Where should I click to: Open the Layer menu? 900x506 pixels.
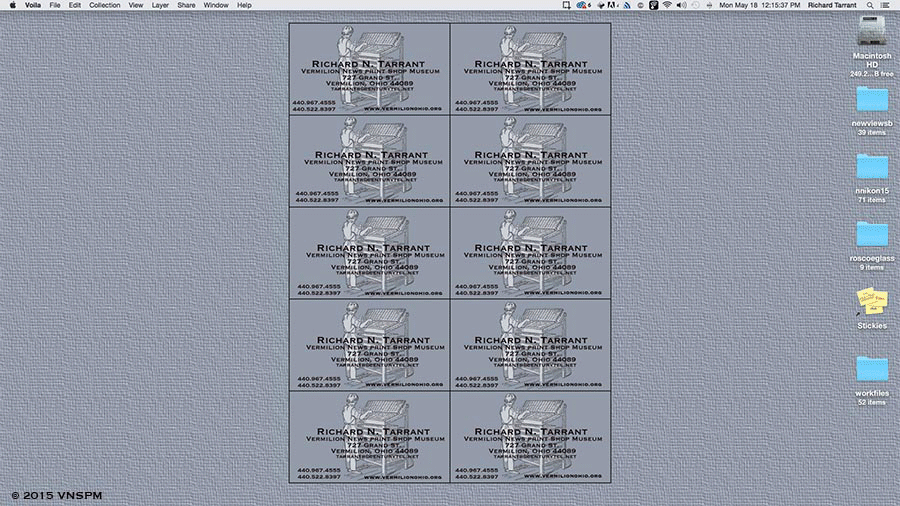pyautogui.click(x=160, y=5)
